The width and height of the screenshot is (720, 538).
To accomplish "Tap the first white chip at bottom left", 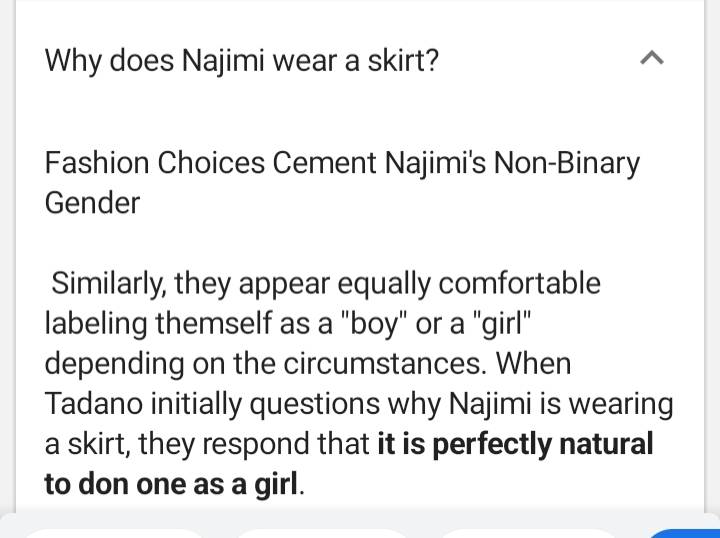I will [110, 533].
